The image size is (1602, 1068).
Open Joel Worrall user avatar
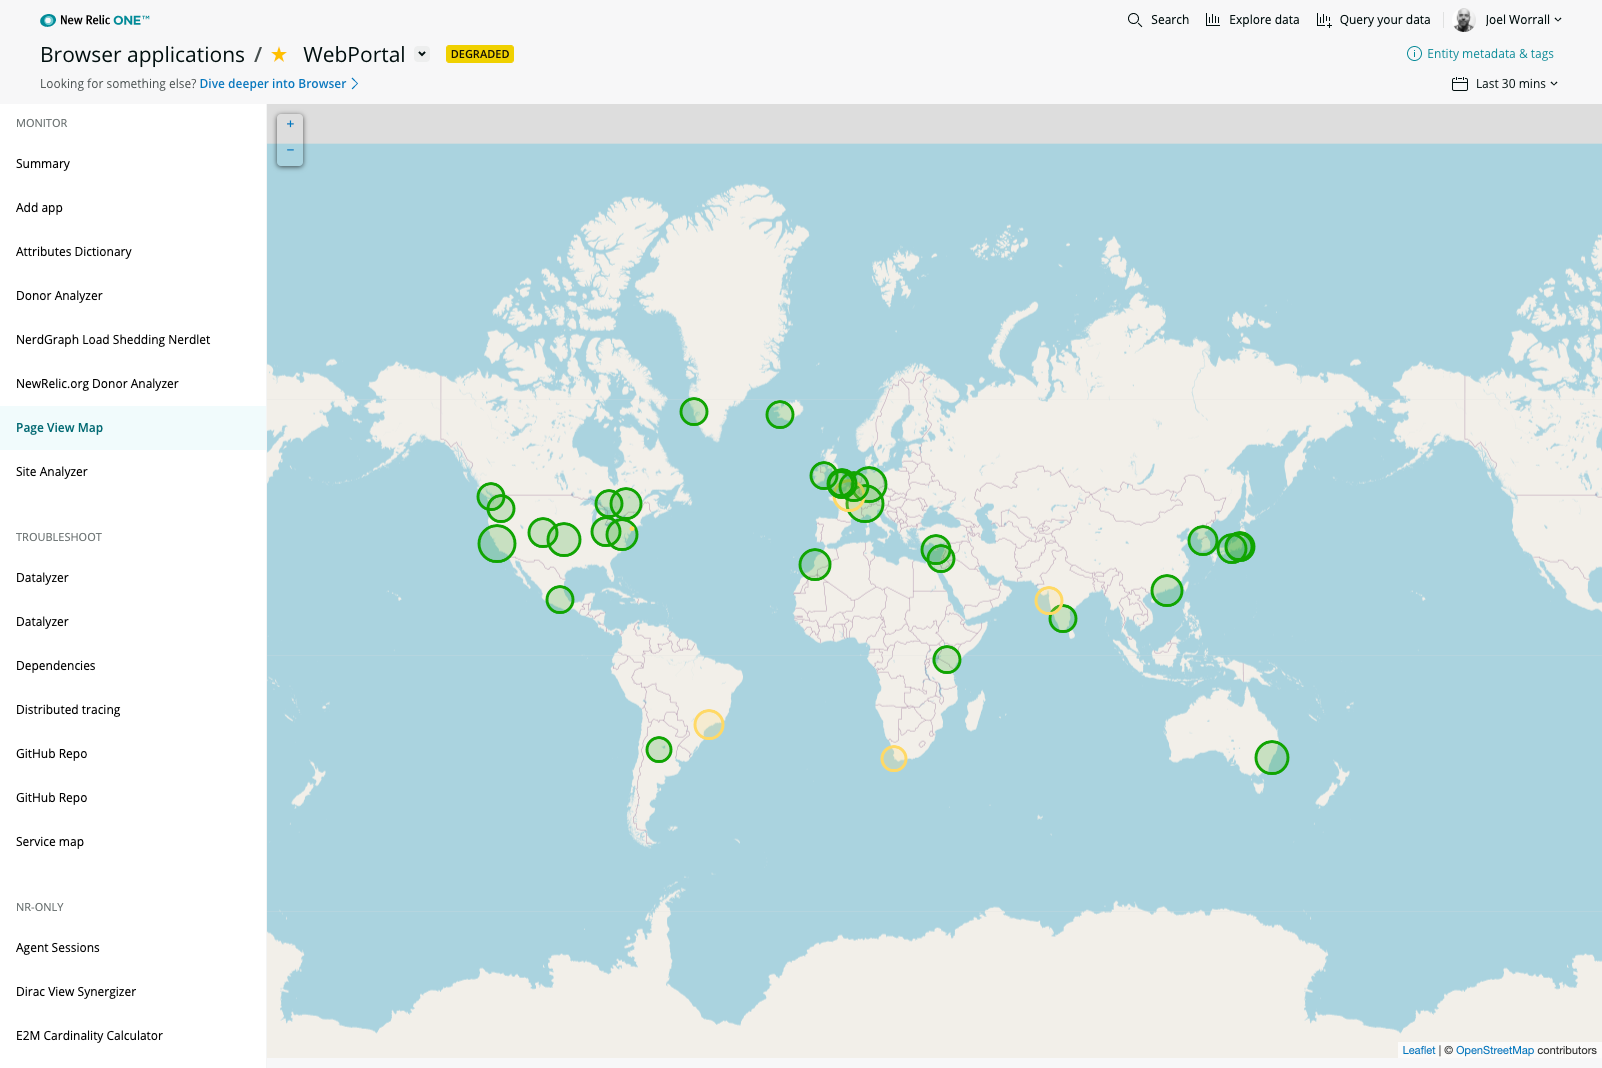point(1464,20)
